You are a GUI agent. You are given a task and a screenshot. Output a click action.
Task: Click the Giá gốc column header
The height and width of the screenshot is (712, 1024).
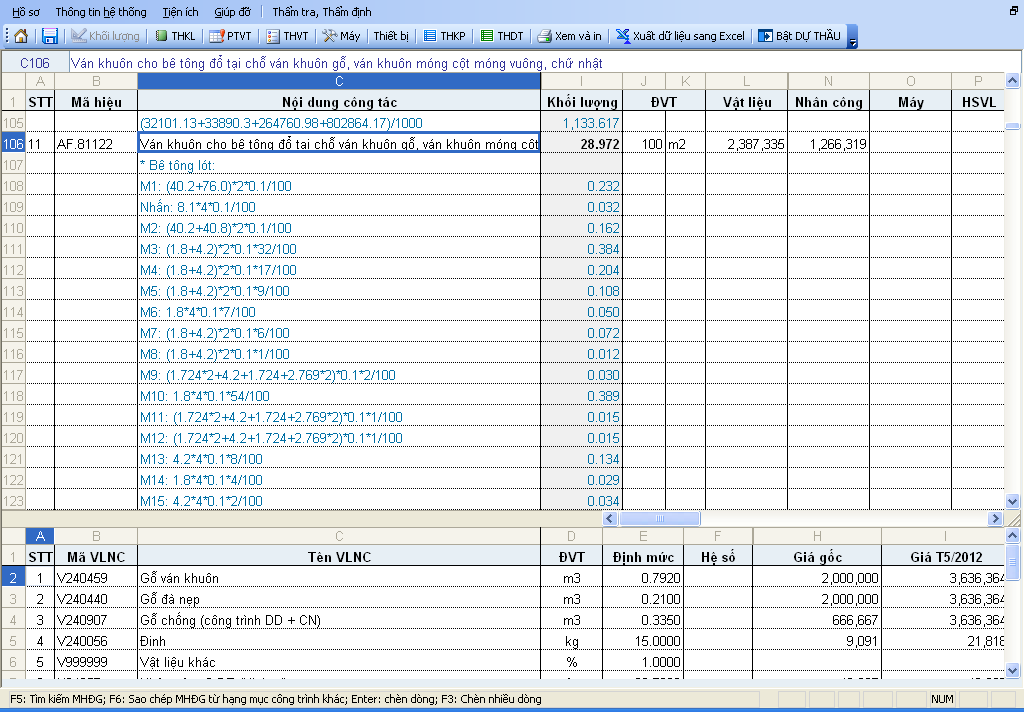click(x=817, y=557)
